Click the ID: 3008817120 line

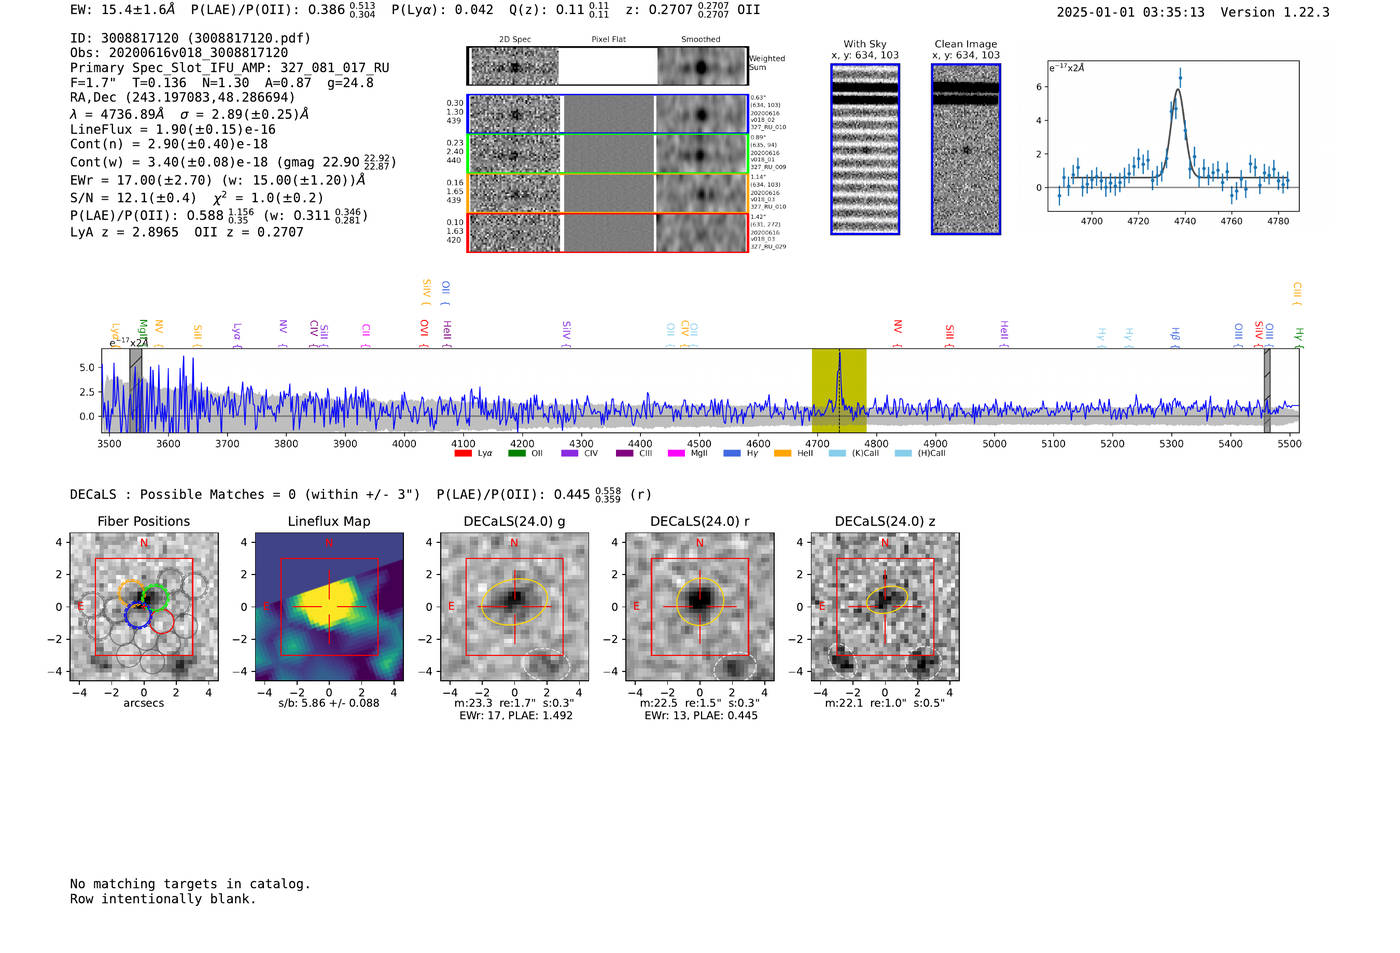tap(190, 38)
